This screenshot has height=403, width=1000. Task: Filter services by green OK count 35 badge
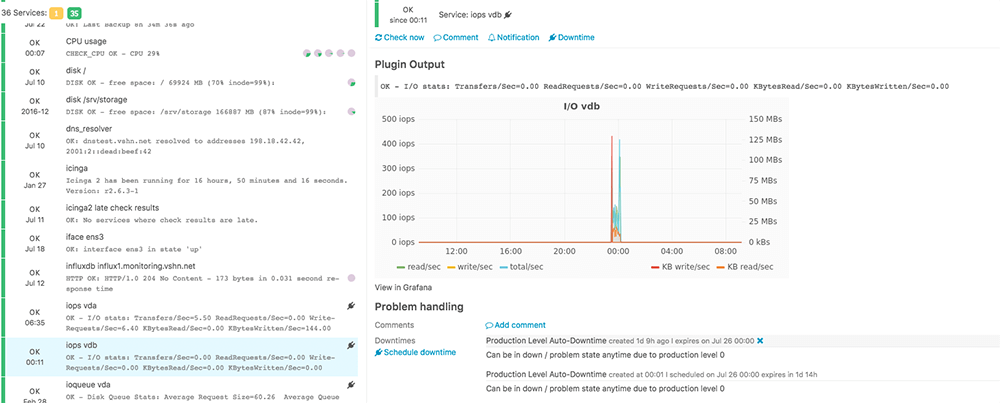point(76,11)
